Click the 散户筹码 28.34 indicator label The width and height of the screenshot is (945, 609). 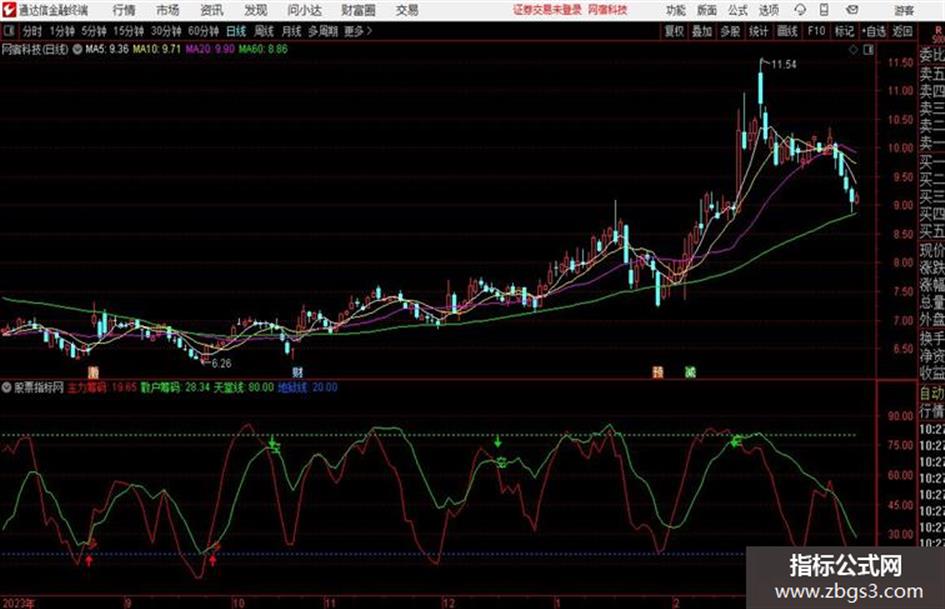point(175,387)
